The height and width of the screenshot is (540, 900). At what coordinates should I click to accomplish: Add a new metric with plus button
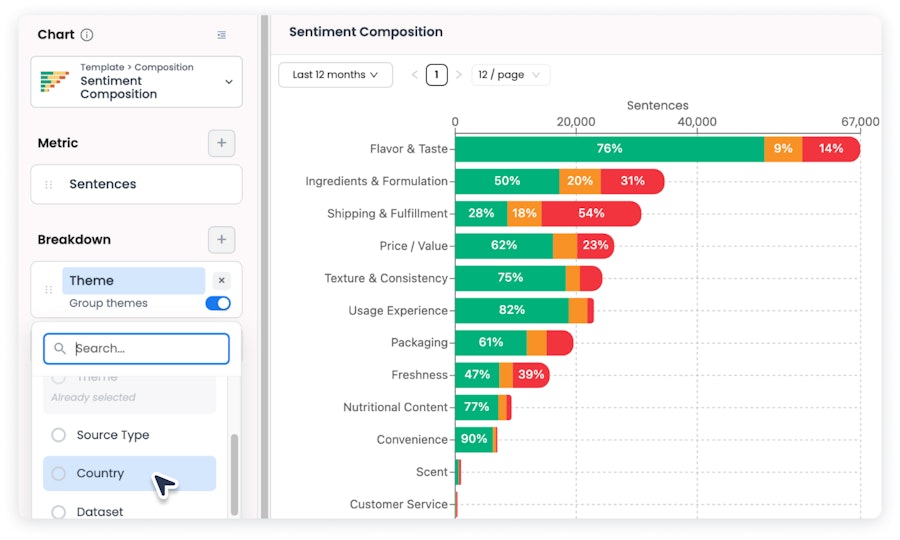coord(222,143)
